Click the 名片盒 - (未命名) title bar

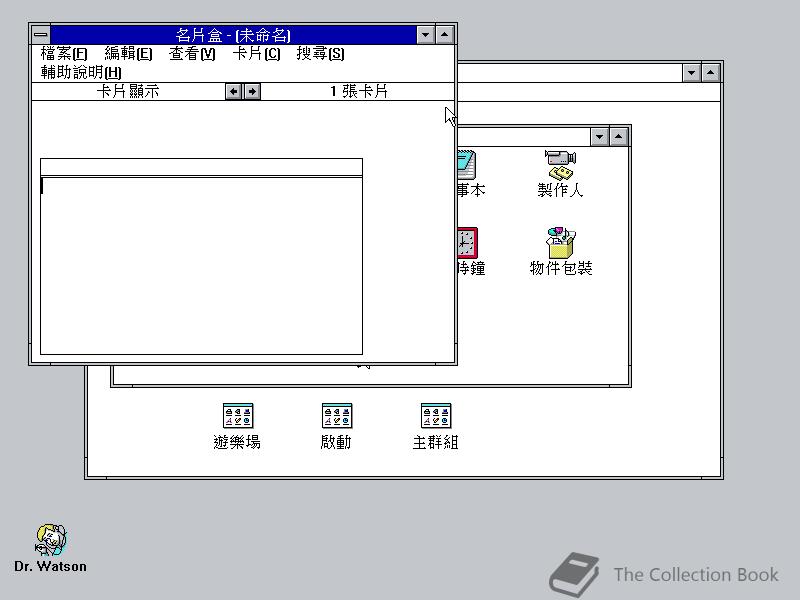[233, 35]
